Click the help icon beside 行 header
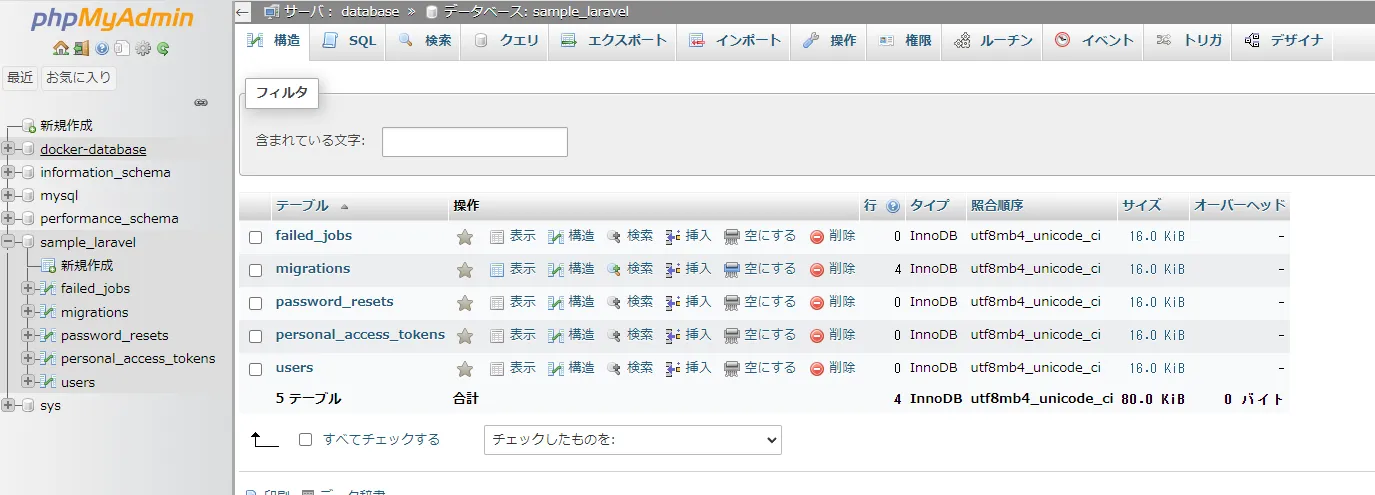The width and height of the screenshot is (1375, 495). coord(893,206)
